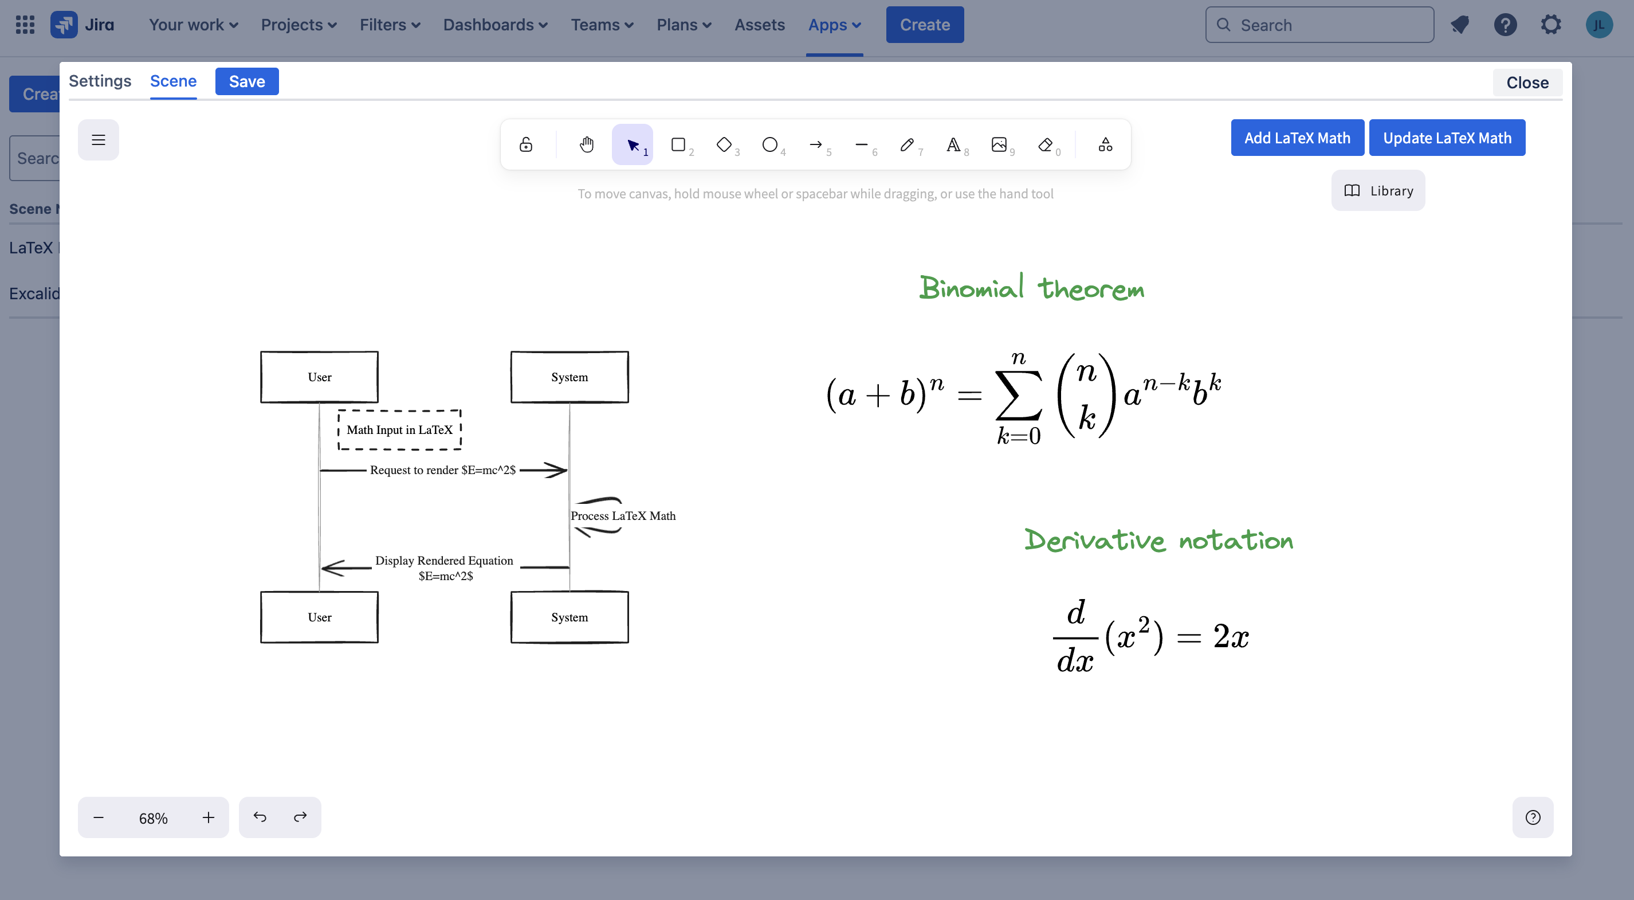
Task: Select the top System box in diagram
Action: (x=570, y=377)
